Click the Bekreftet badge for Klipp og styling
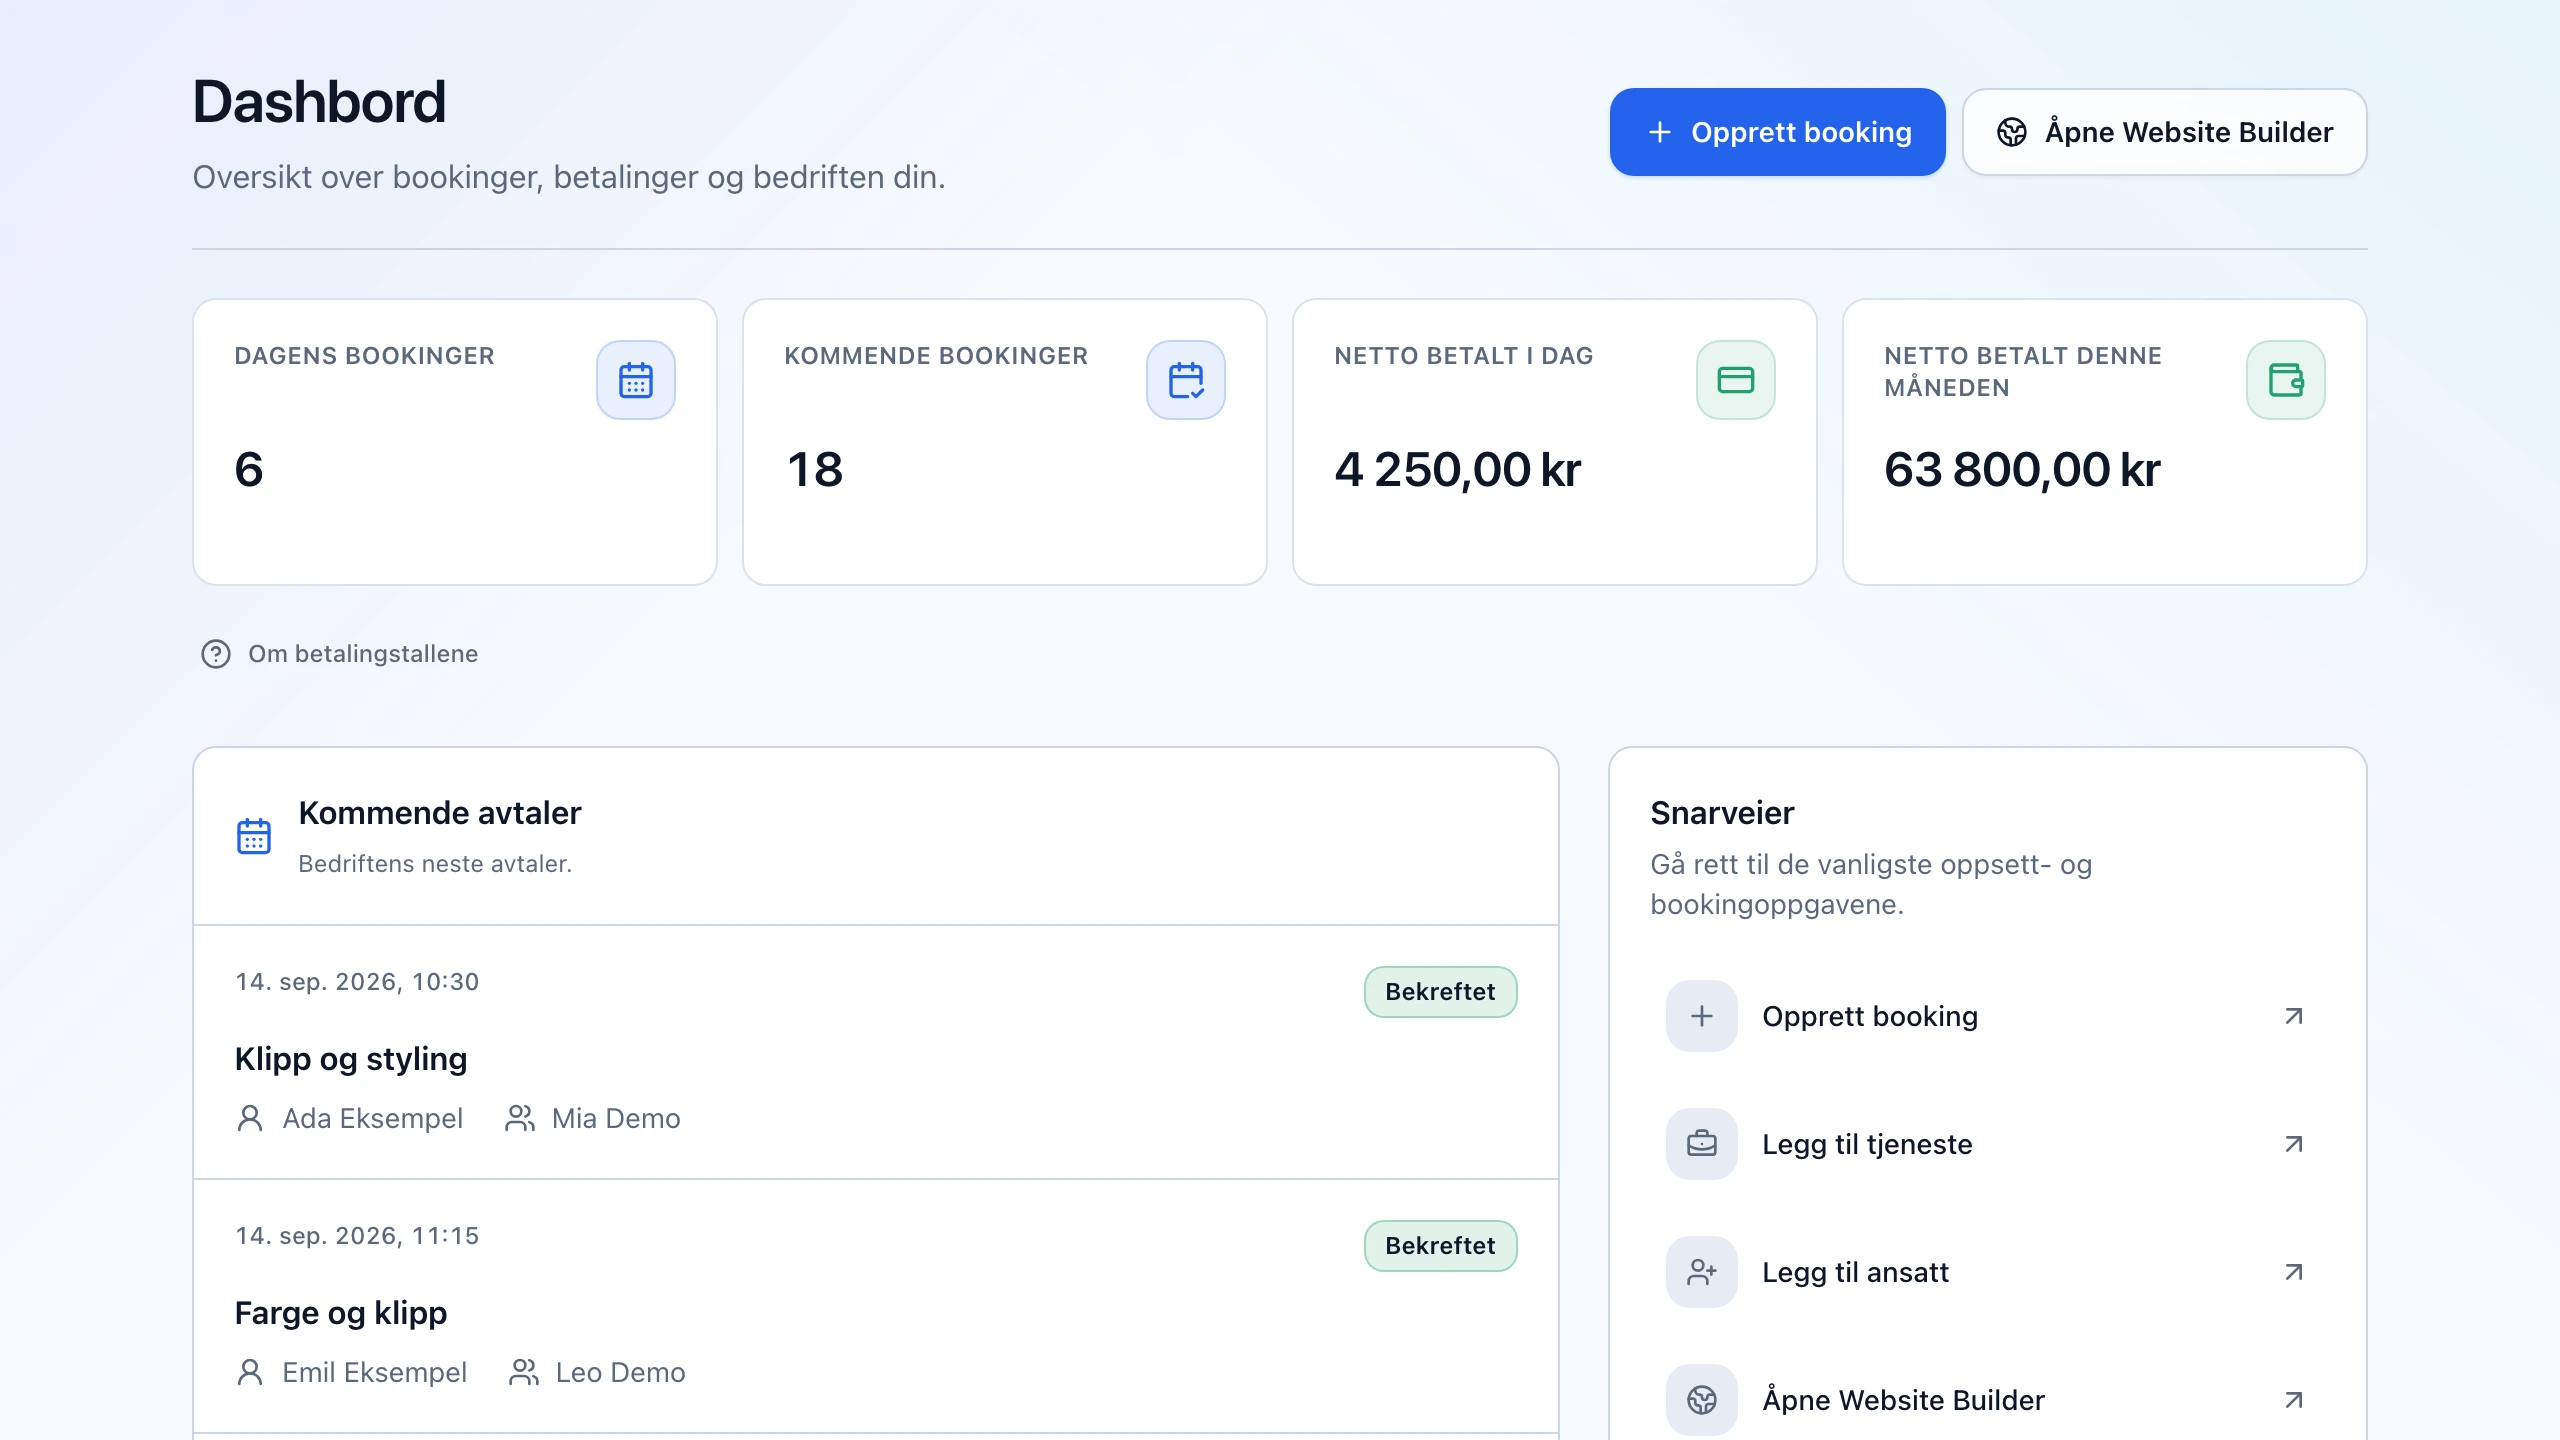2560x1440 pixels. pos(1440,992)
